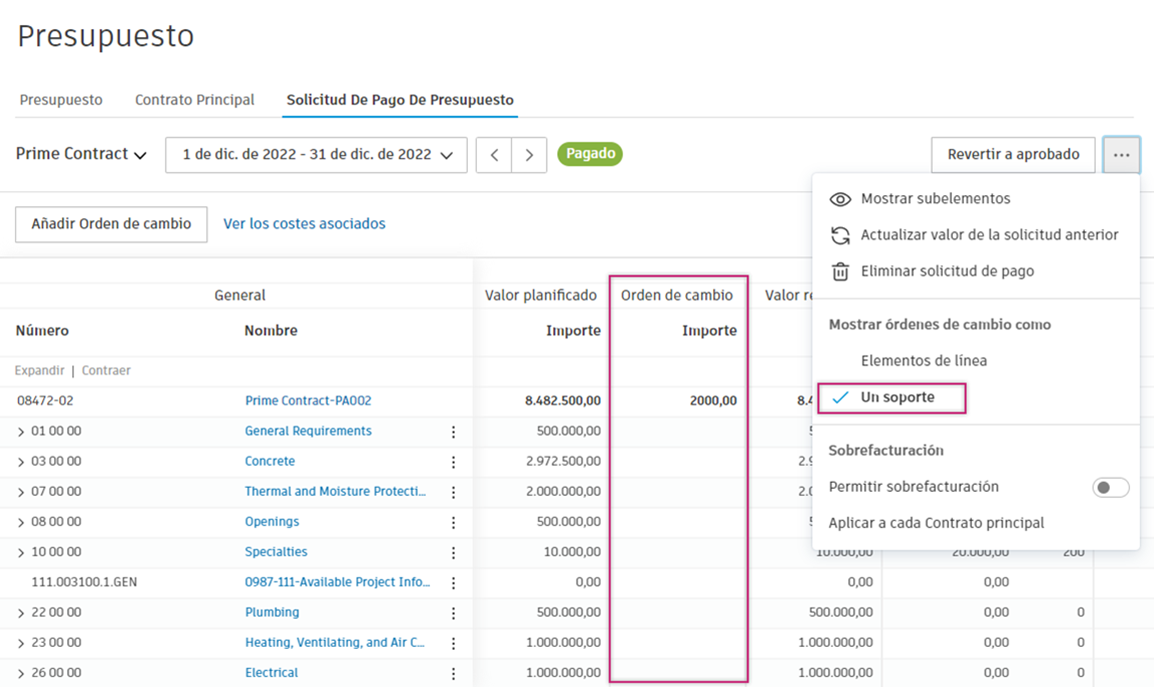Screen dimensions: 1154x687
Task: Select Solicitud De Pago De Presupuesto tab
Action: point(400,99)
